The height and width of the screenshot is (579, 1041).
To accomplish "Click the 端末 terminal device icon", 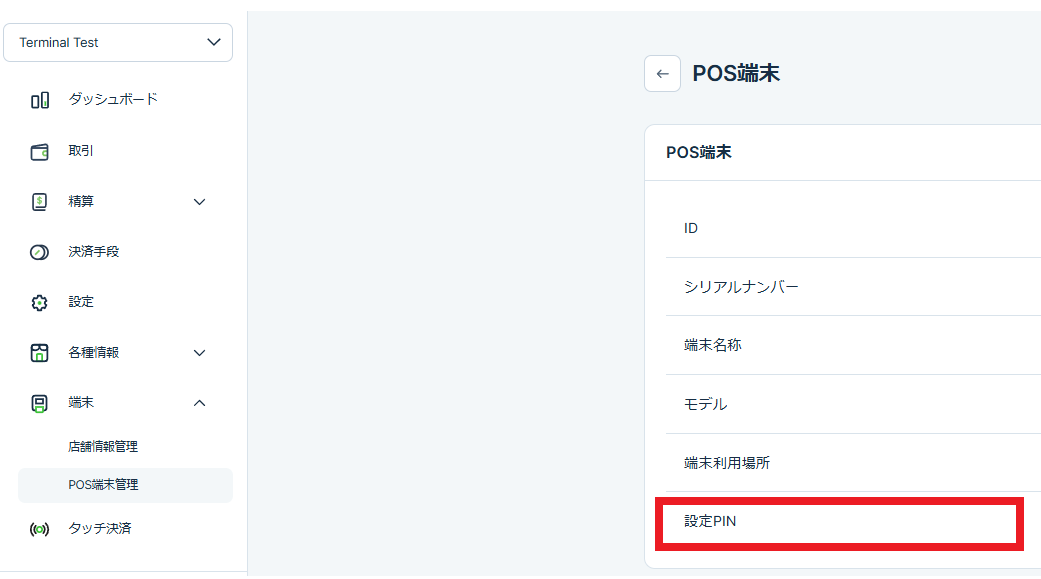I will (40, 403).
